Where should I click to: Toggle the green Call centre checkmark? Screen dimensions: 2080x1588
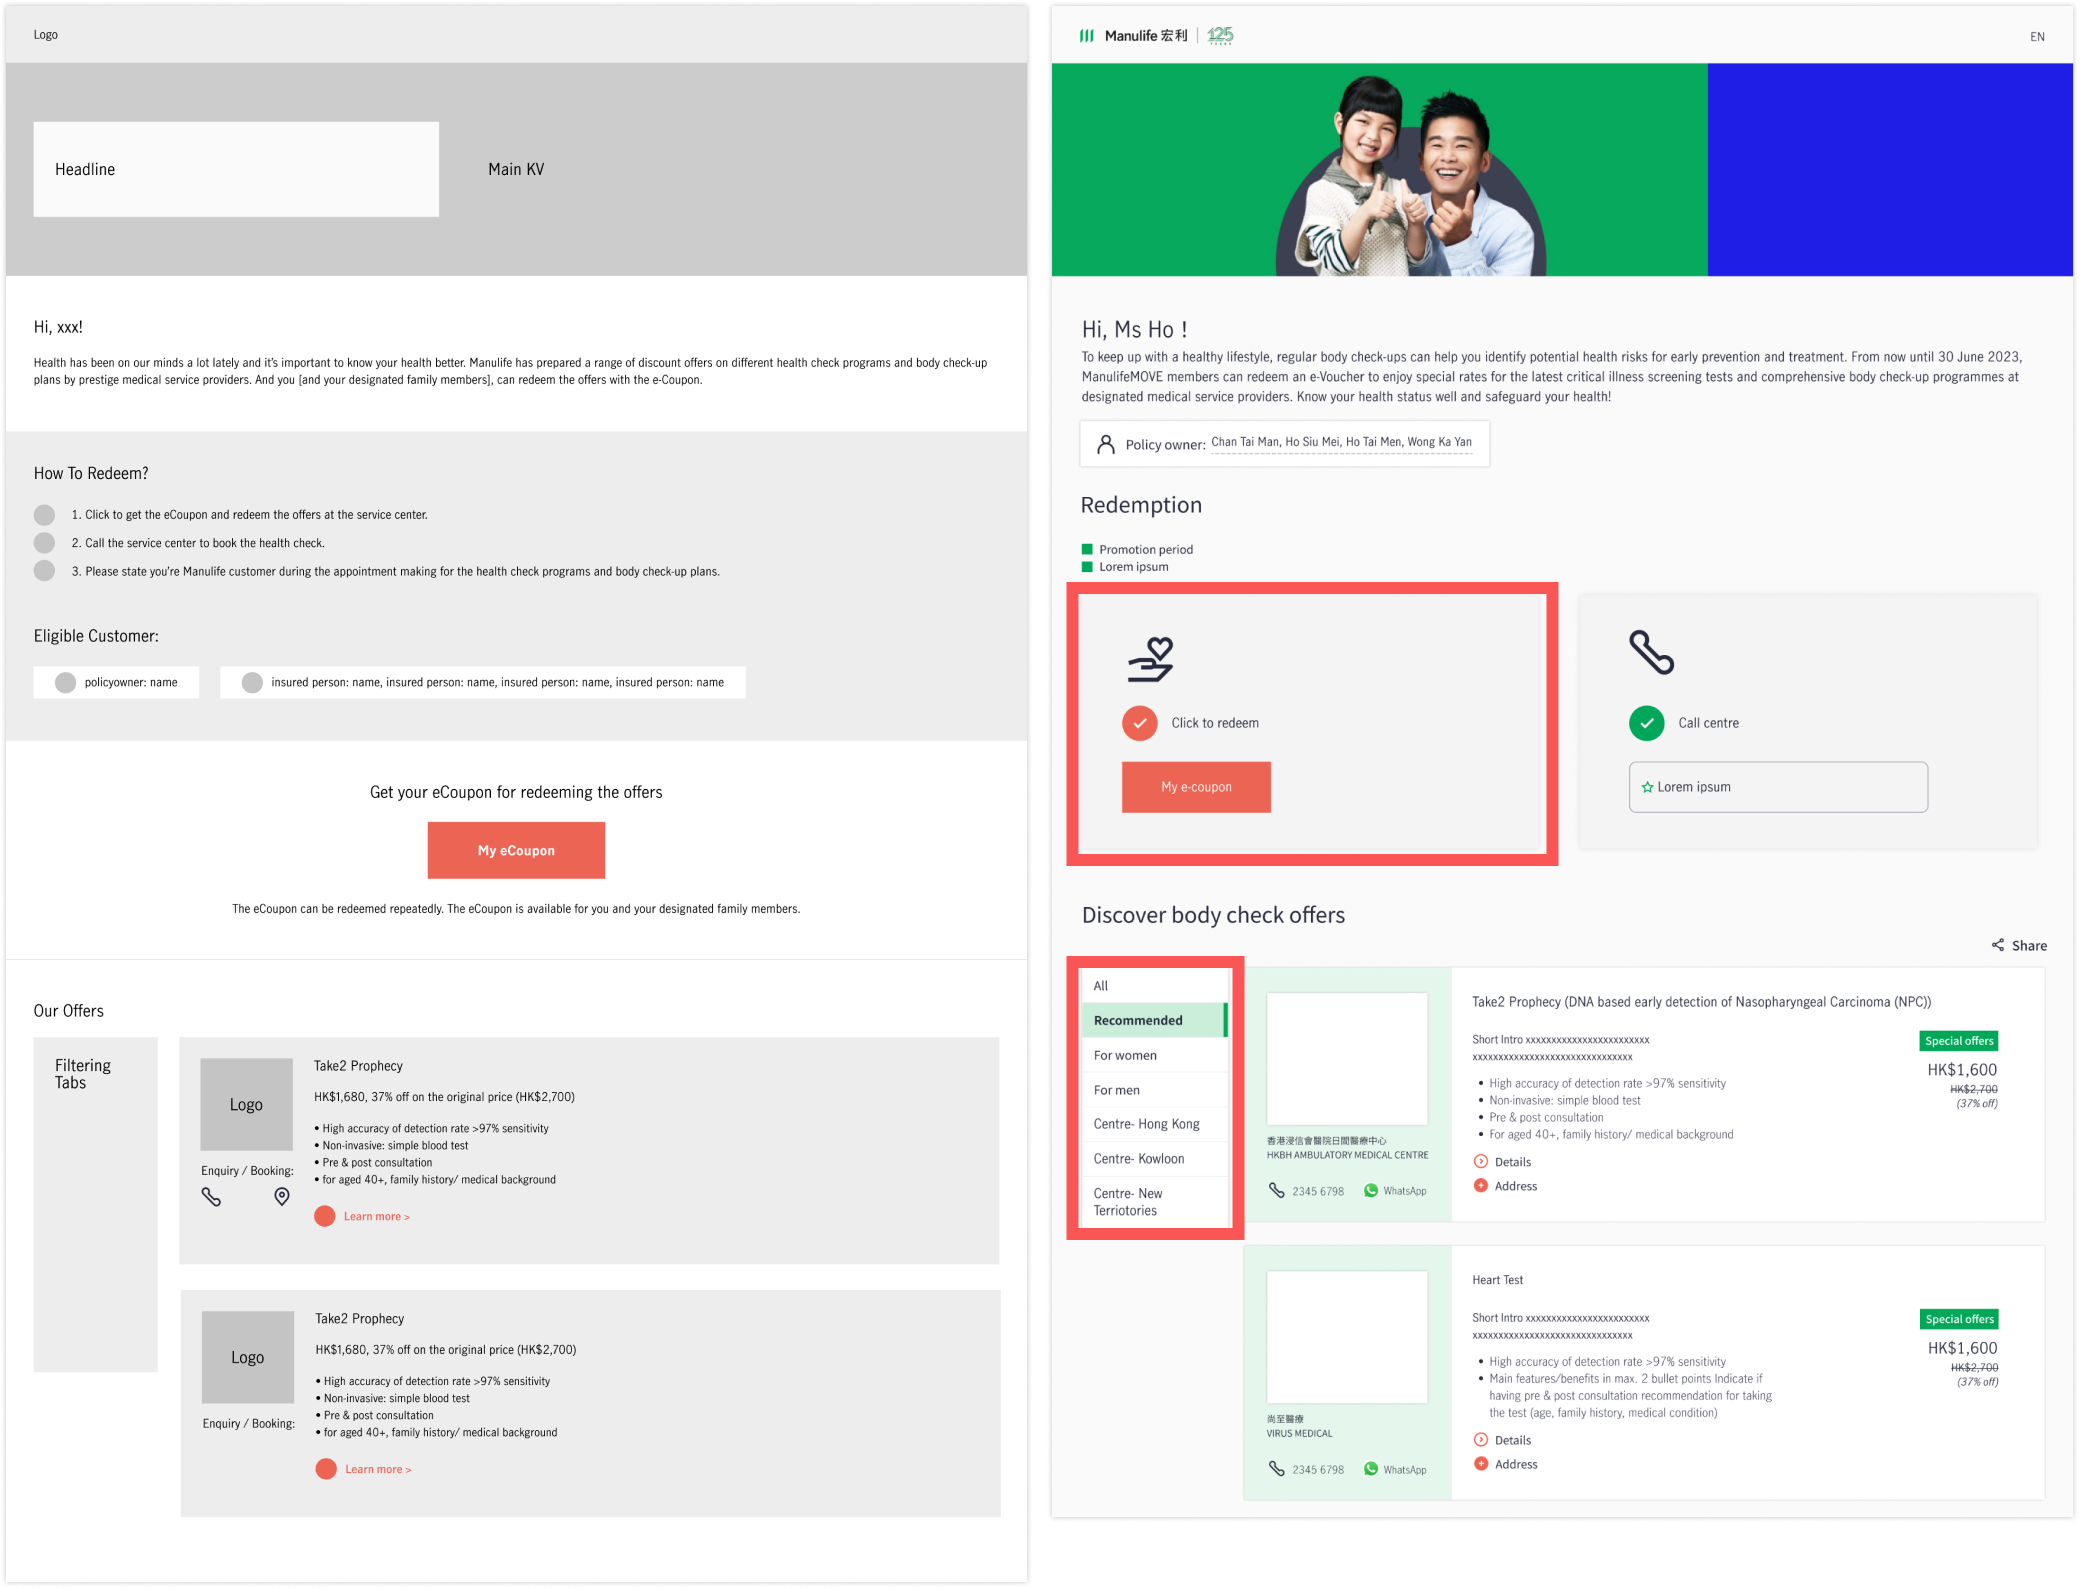(x=1646, y=723)
